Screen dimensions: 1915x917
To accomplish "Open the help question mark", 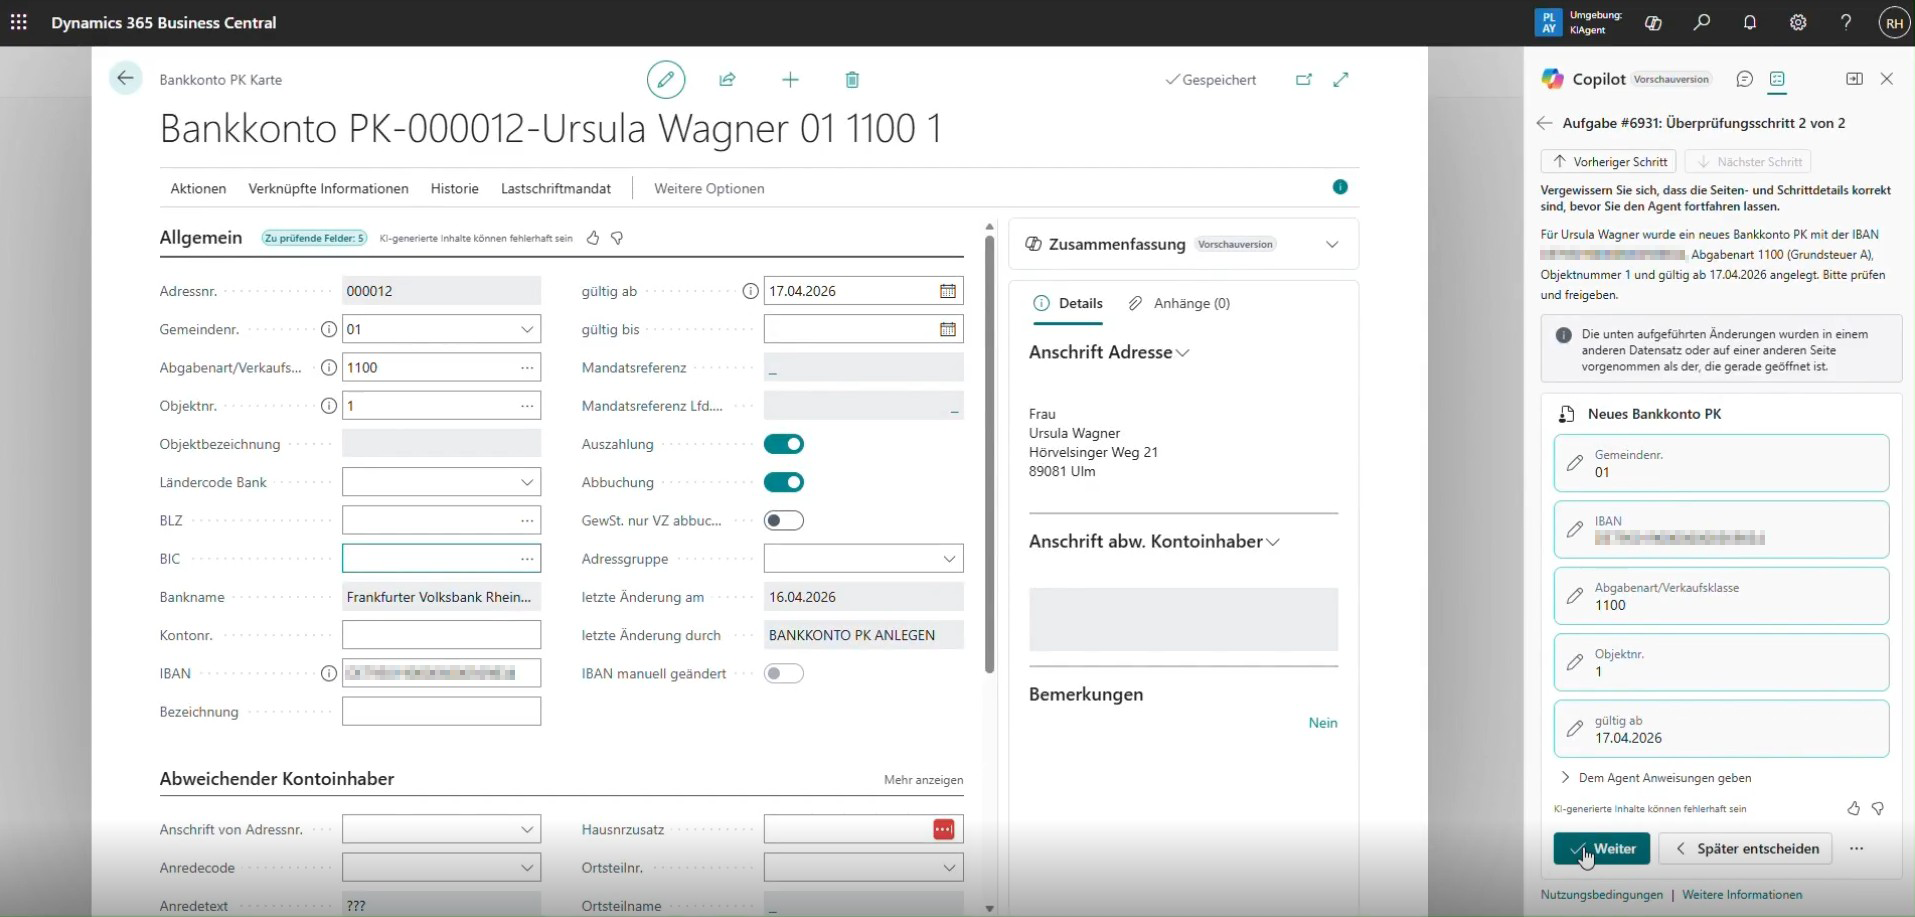I will coord(1846,23).
